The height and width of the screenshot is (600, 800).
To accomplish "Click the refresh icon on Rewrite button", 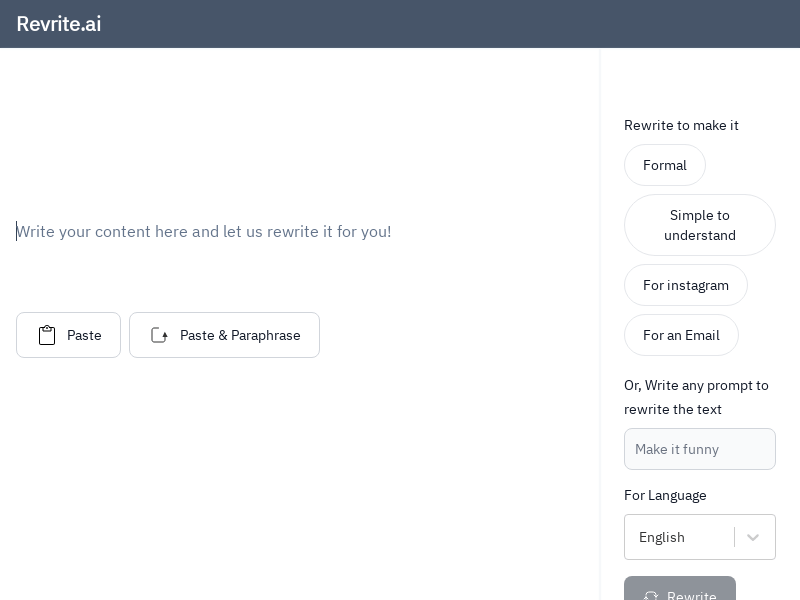I will (651, 595).
